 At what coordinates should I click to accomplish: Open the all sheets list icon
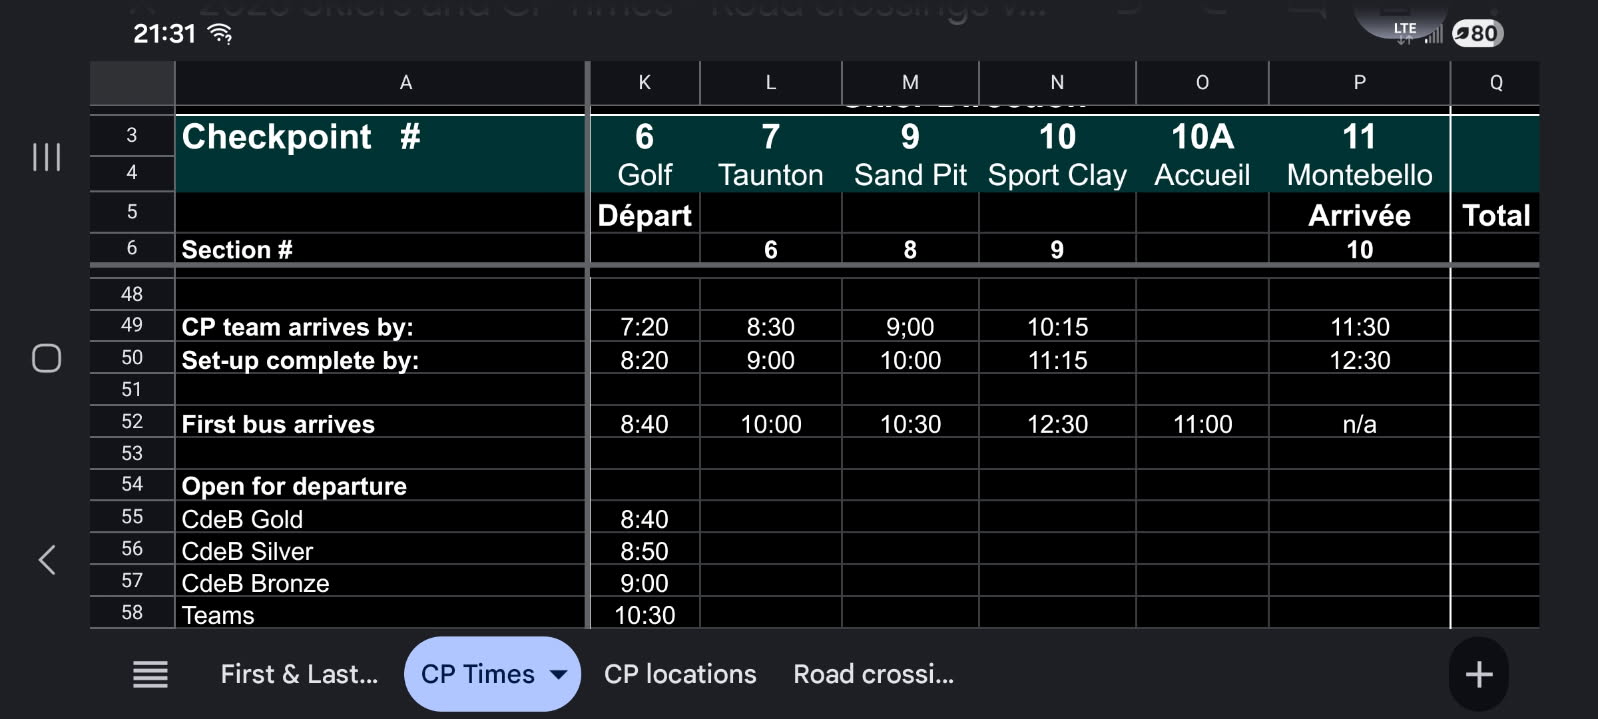coord(150,675)
